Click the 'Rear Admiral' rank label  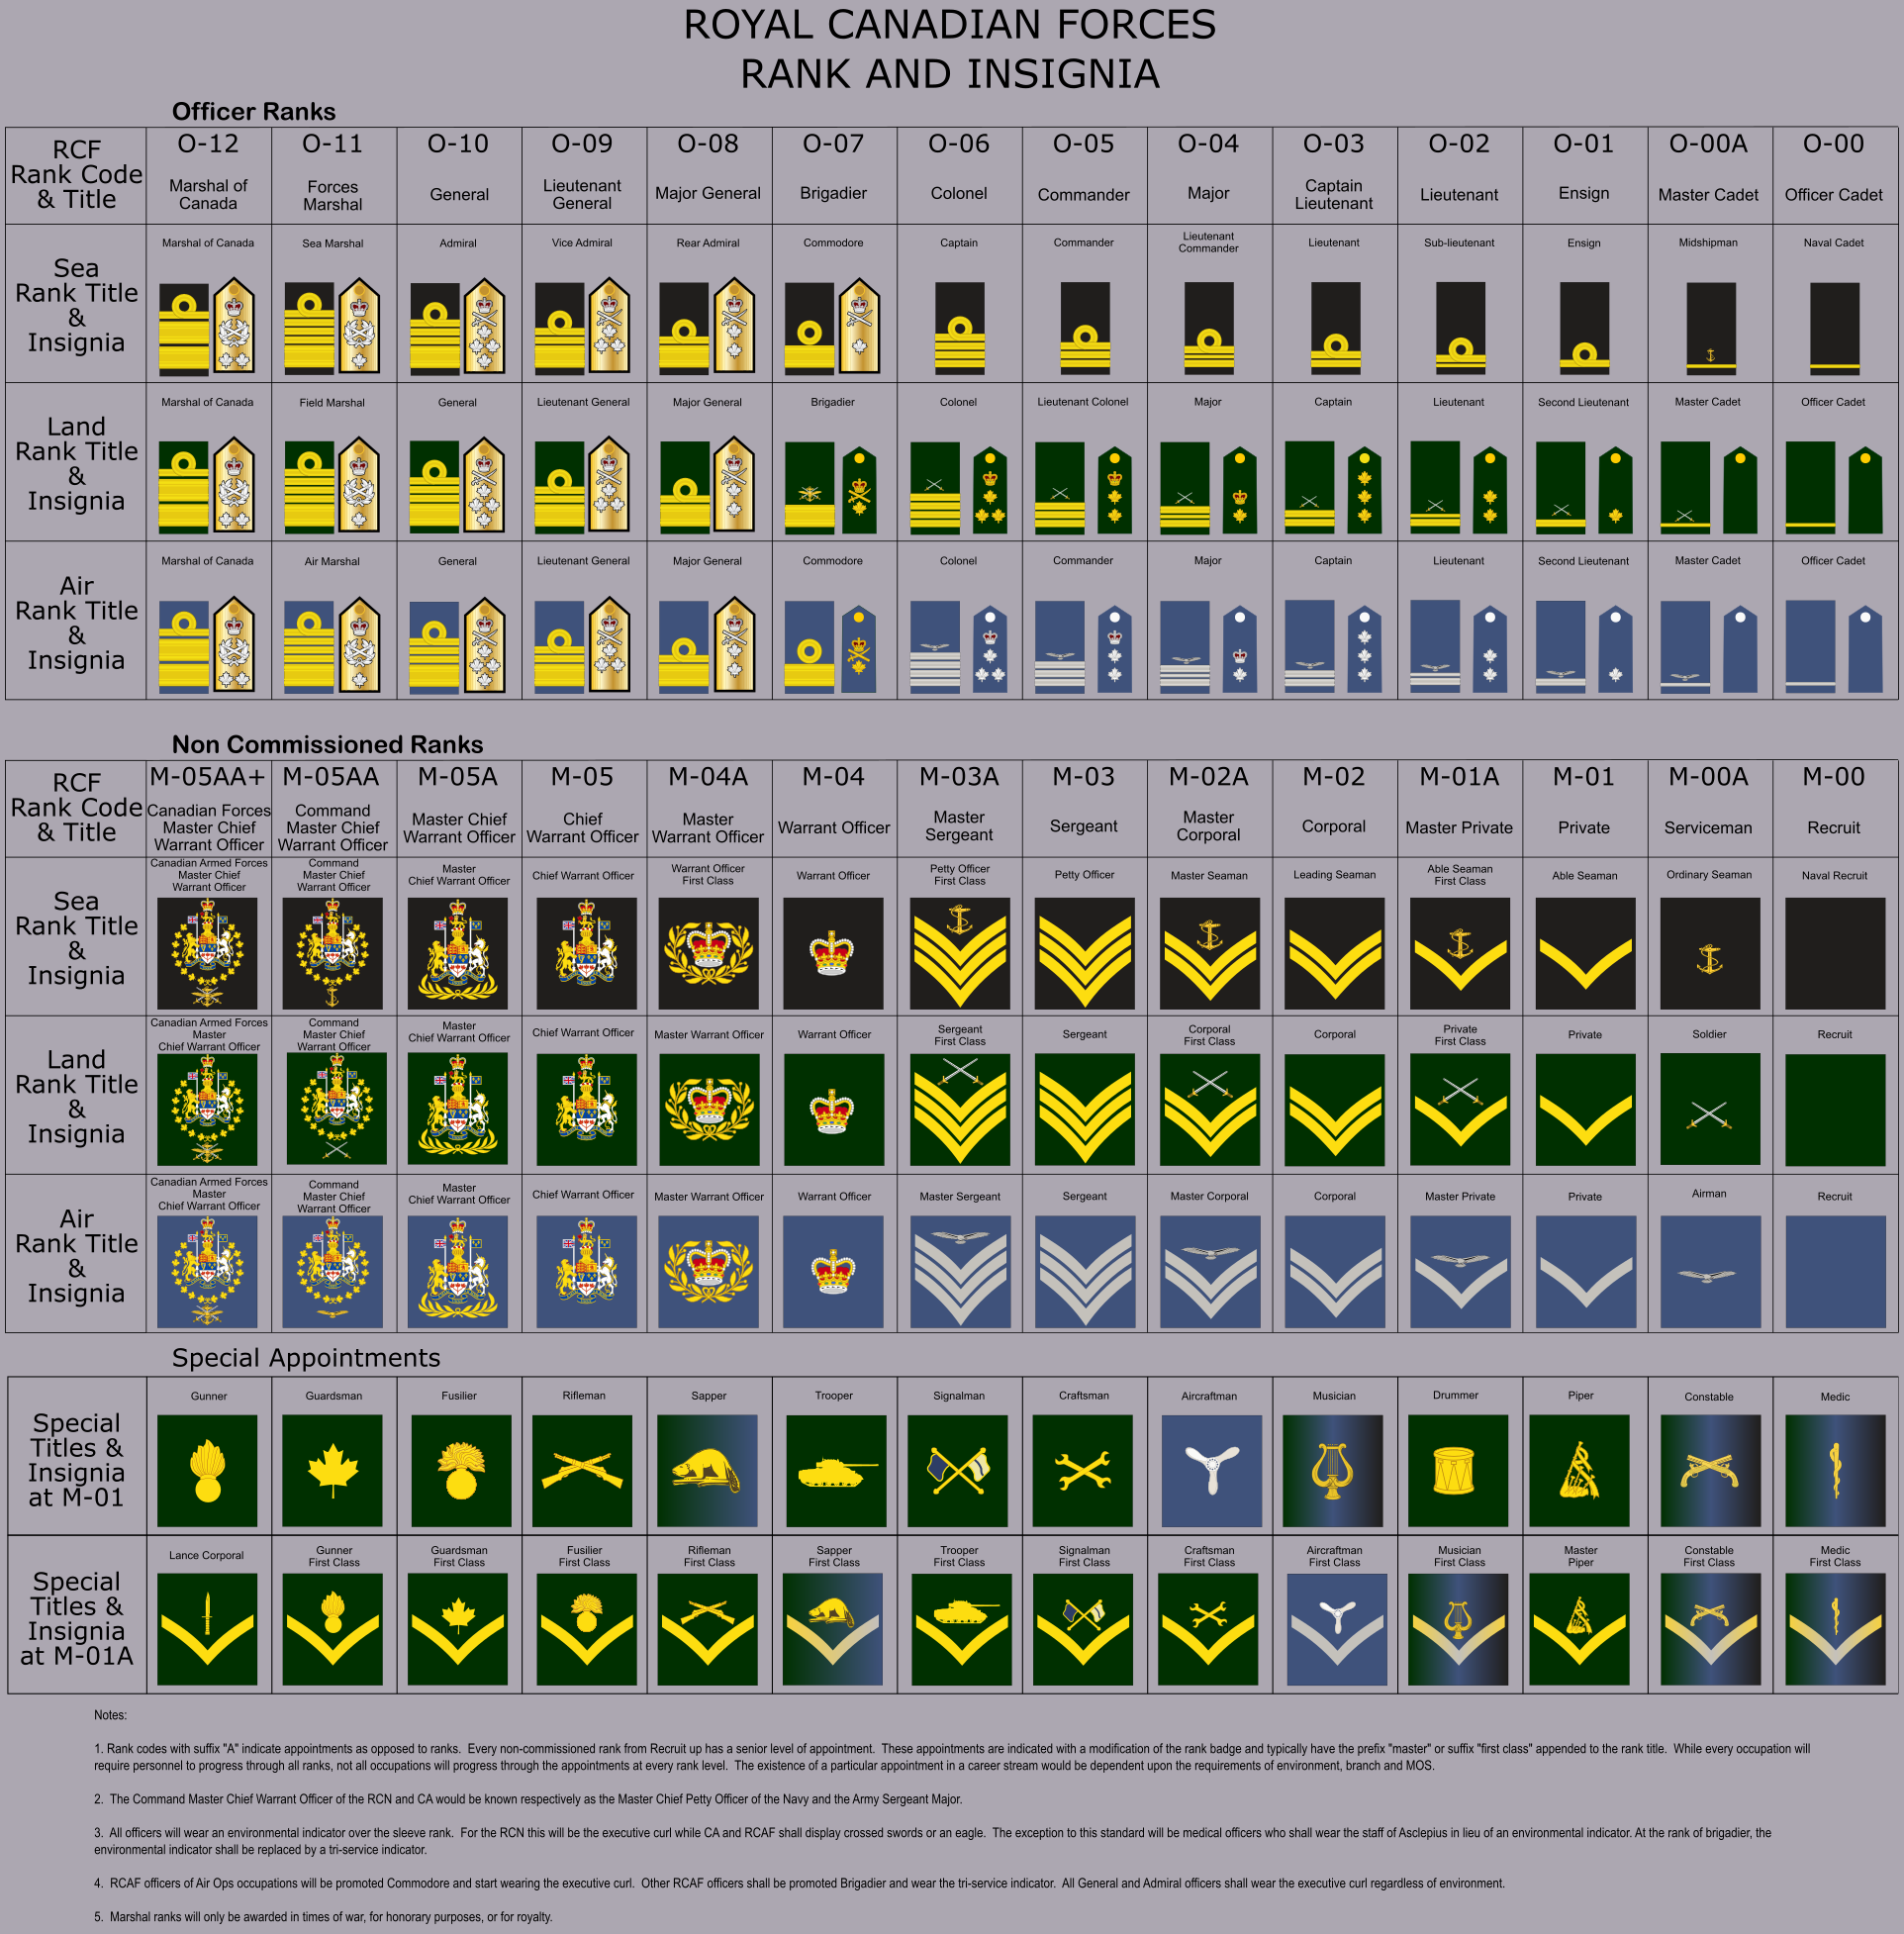(708, 243)
